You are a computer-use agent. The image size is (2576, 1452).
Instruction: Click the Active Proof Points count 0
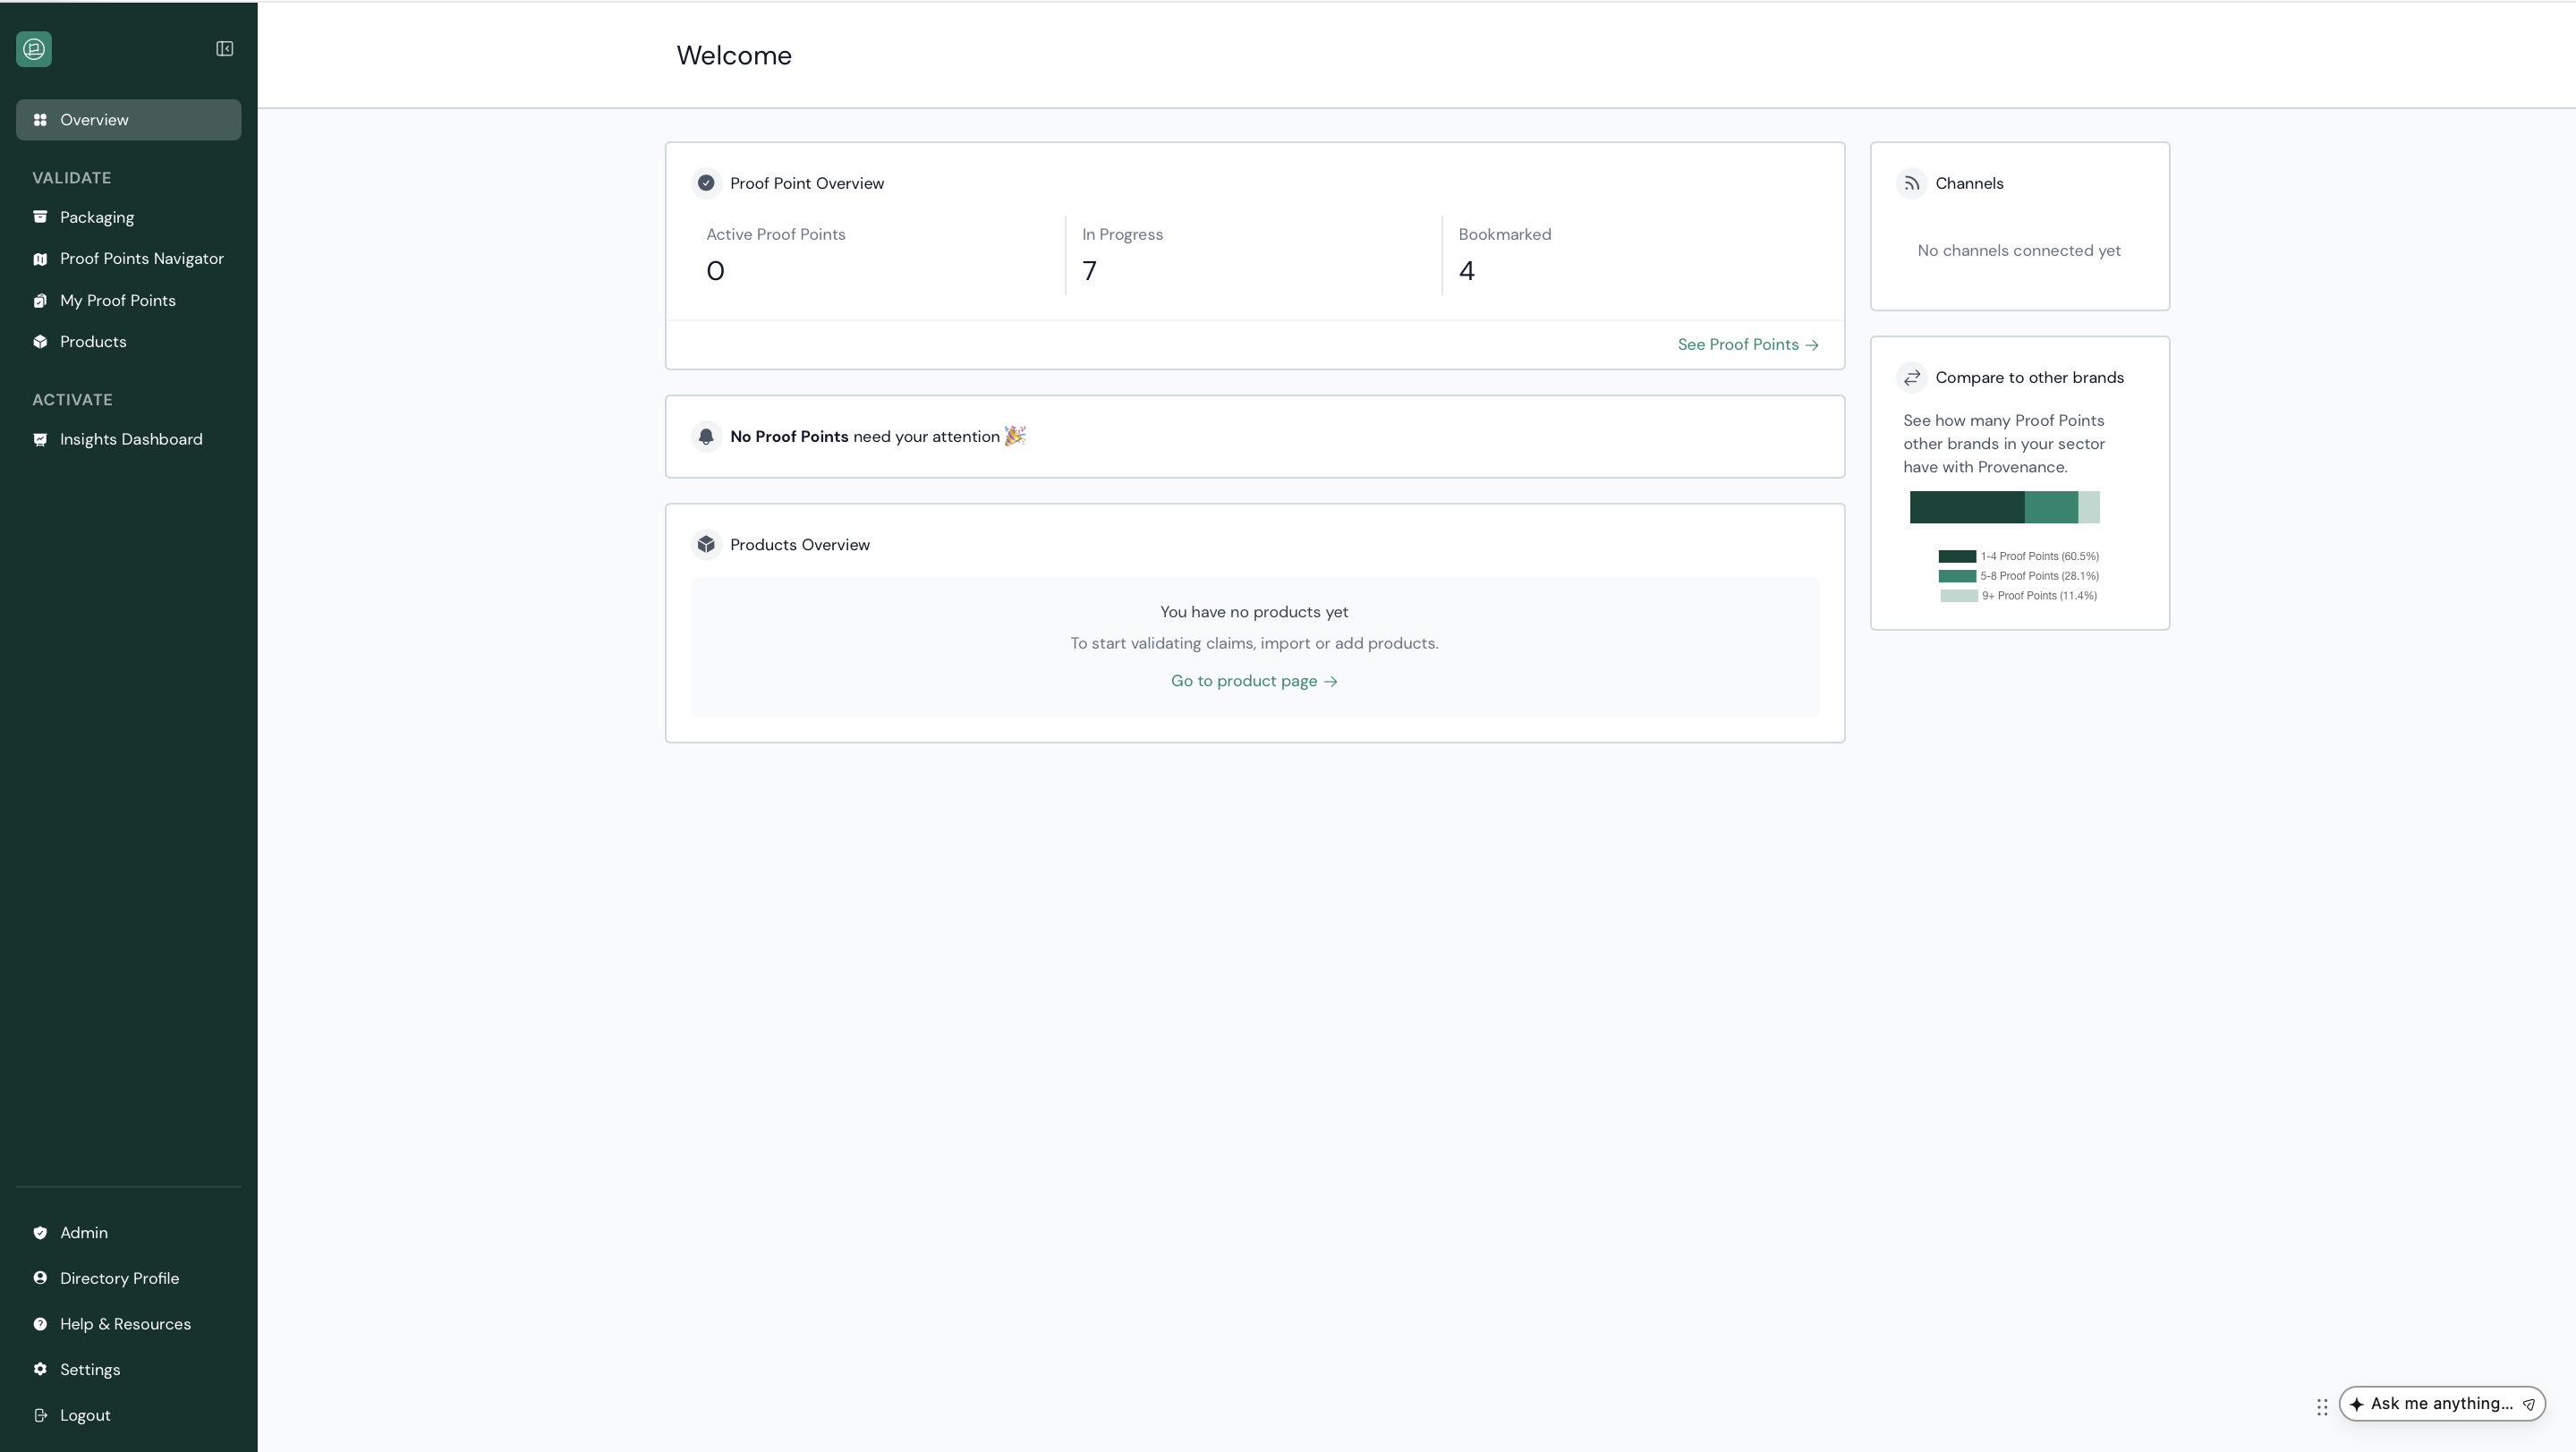coord(715,271)
